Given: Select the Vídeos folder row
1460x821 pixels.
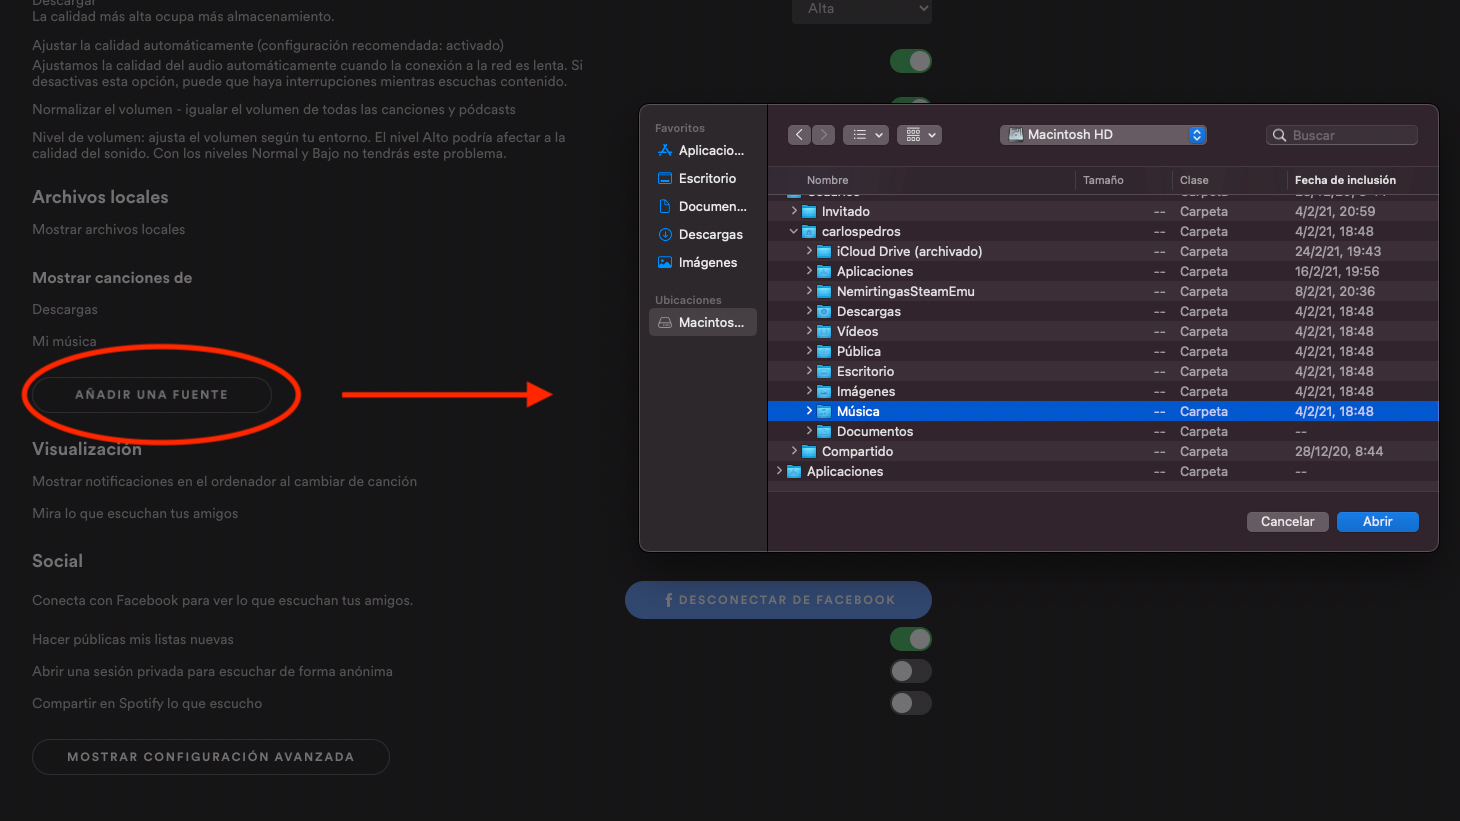Looking at the screenshot, I should [x=1103, y=331].
